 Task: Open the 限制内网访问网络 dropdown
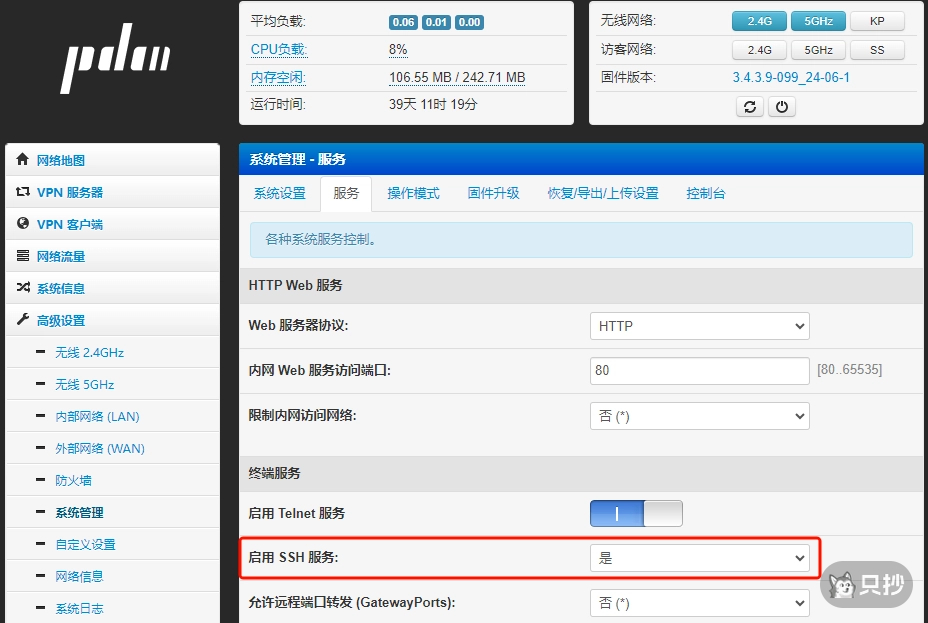pos(699,415)
